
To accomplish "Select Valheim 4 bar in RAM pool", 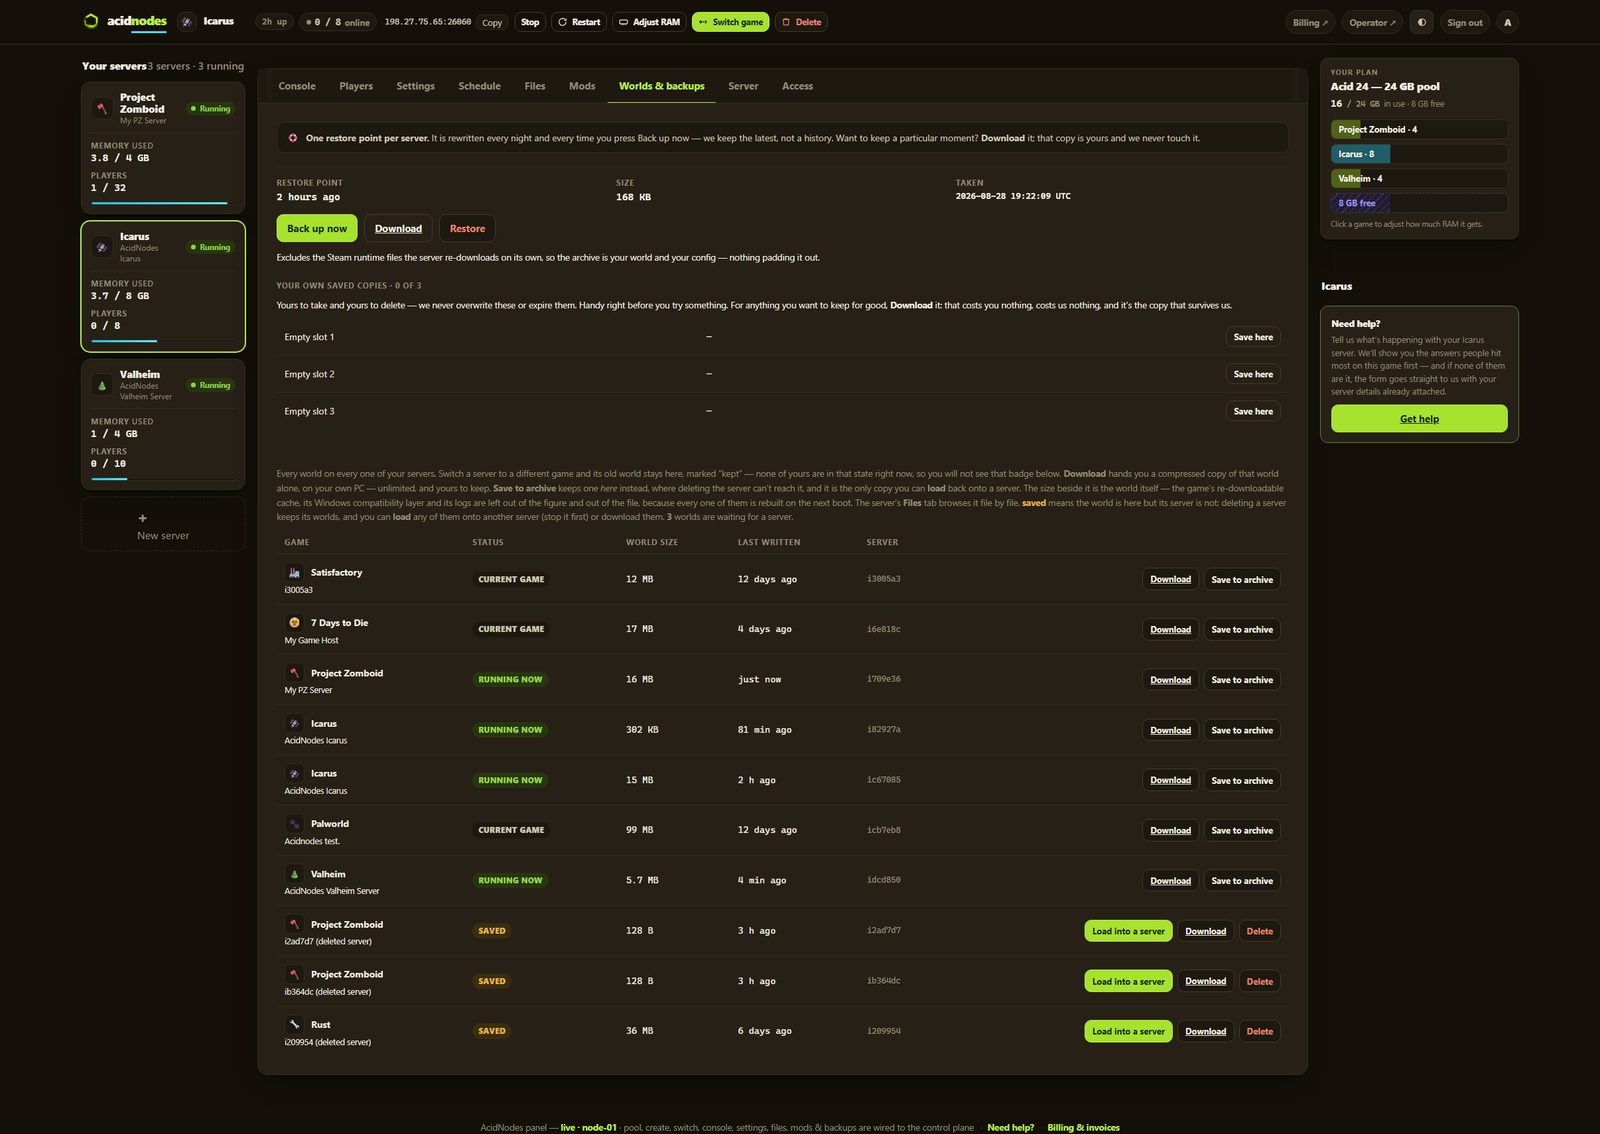I will pos(1419,178).
